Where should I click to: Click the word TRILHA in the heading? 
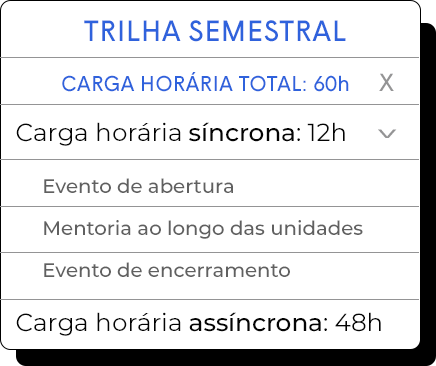click(x=132, y=31)
